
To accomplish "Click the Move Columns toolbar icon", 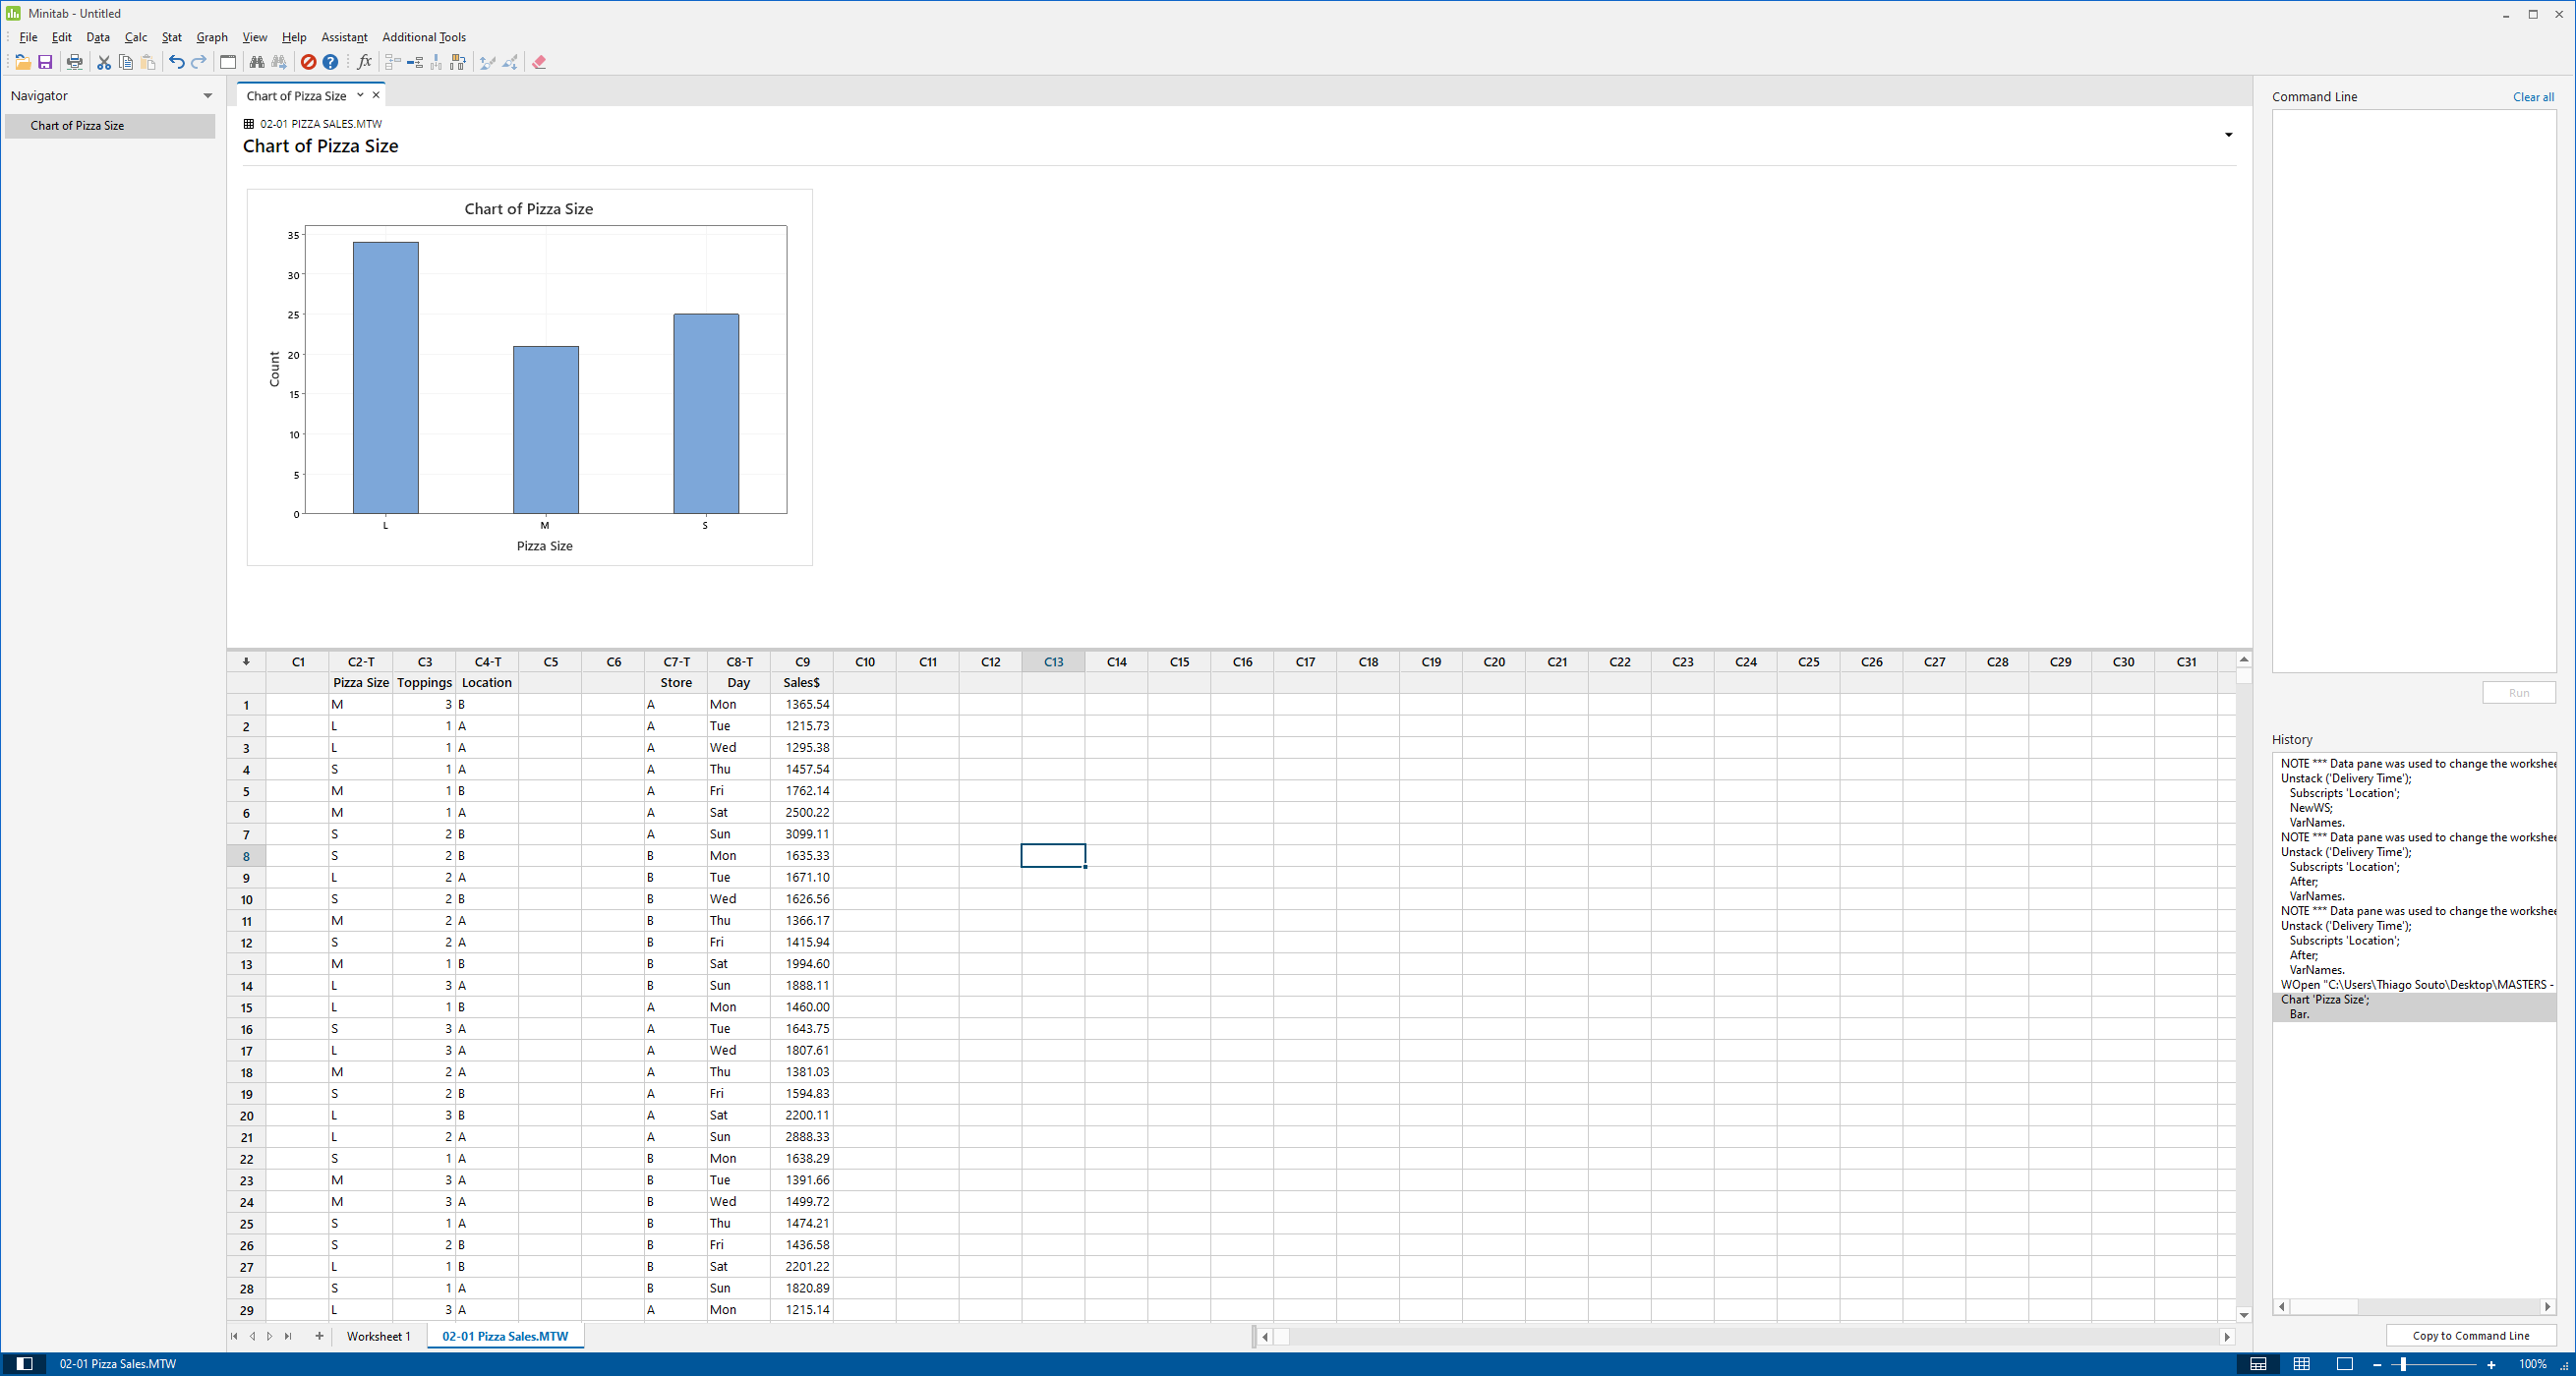I will [x=459, y=62].
